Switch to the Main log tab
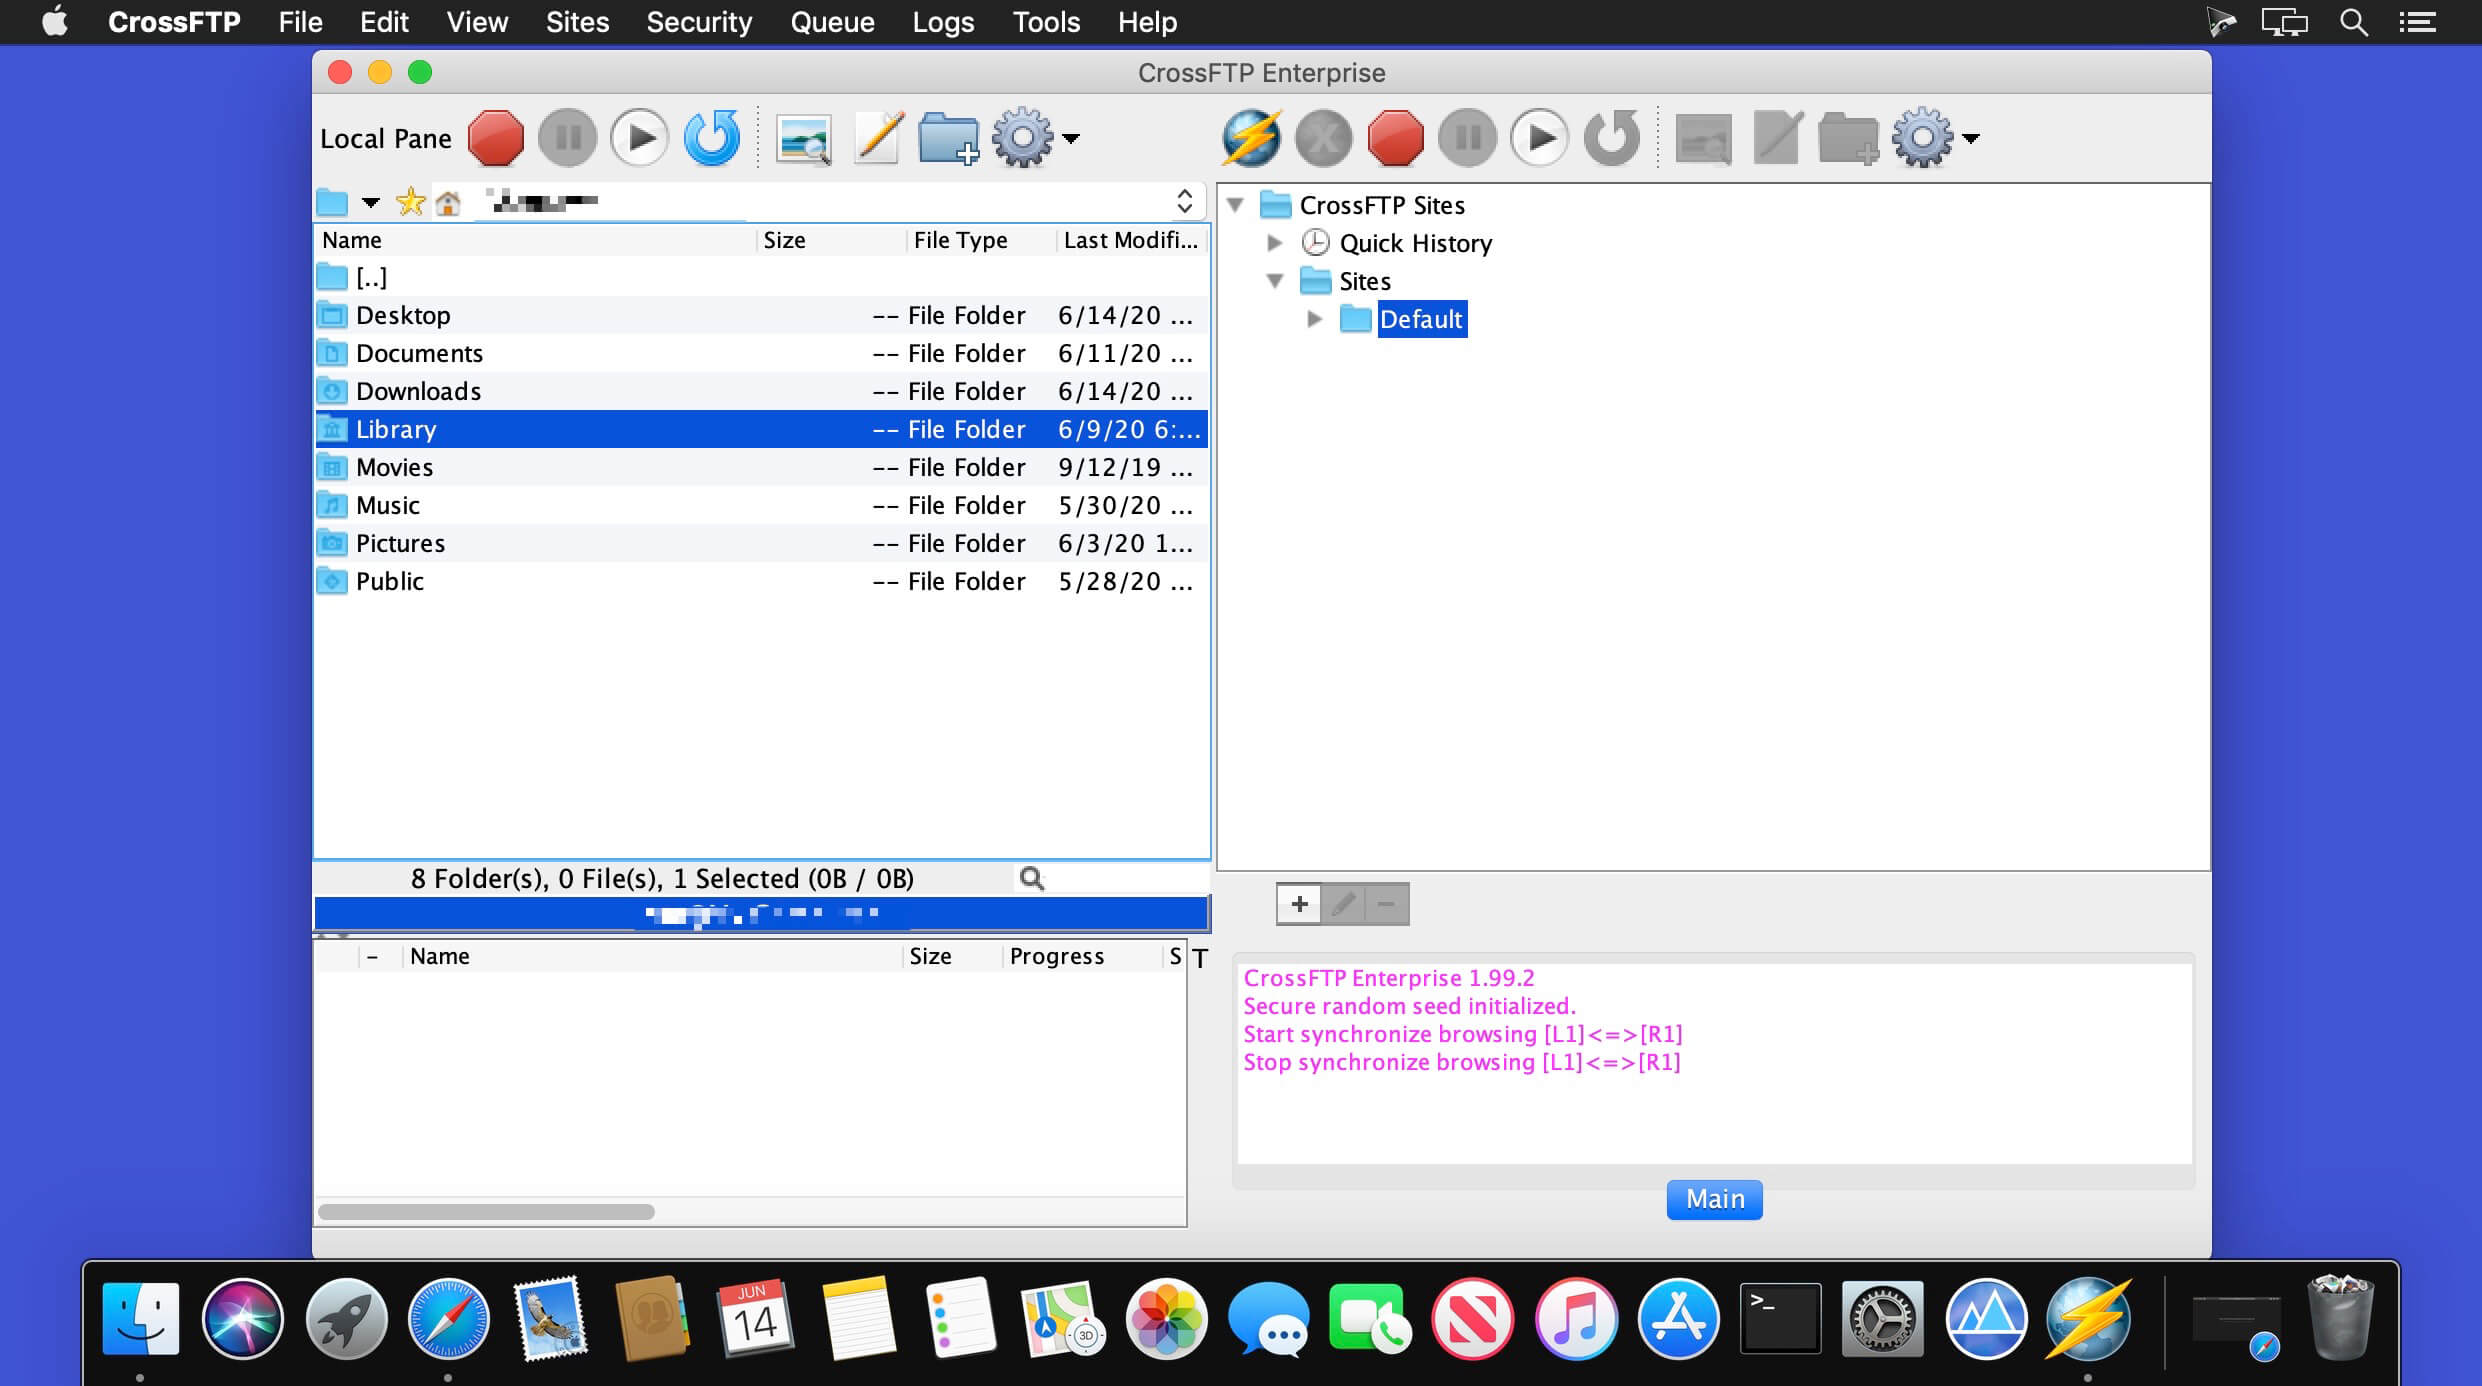This screenshot has width=2482, height=1386. tap(1715, 1199)
